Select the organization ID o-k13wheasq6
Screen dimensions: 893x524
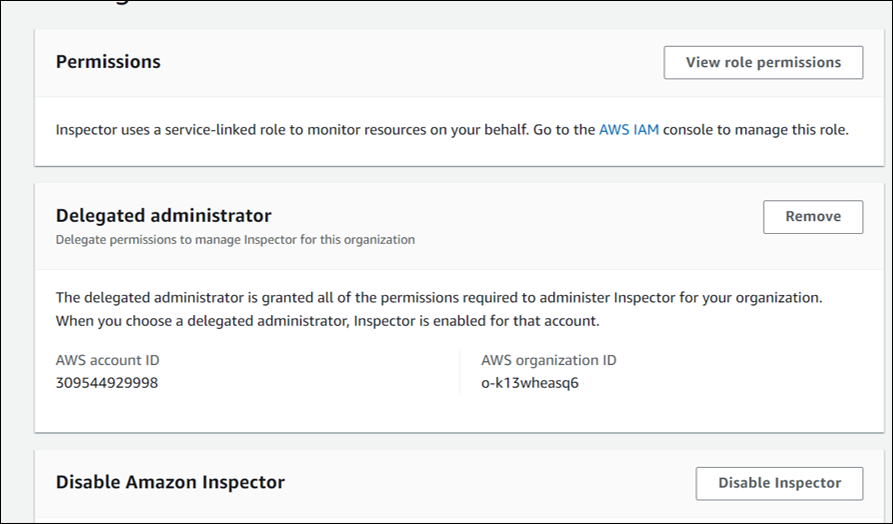pyautogui.click(x=530, y=383)
